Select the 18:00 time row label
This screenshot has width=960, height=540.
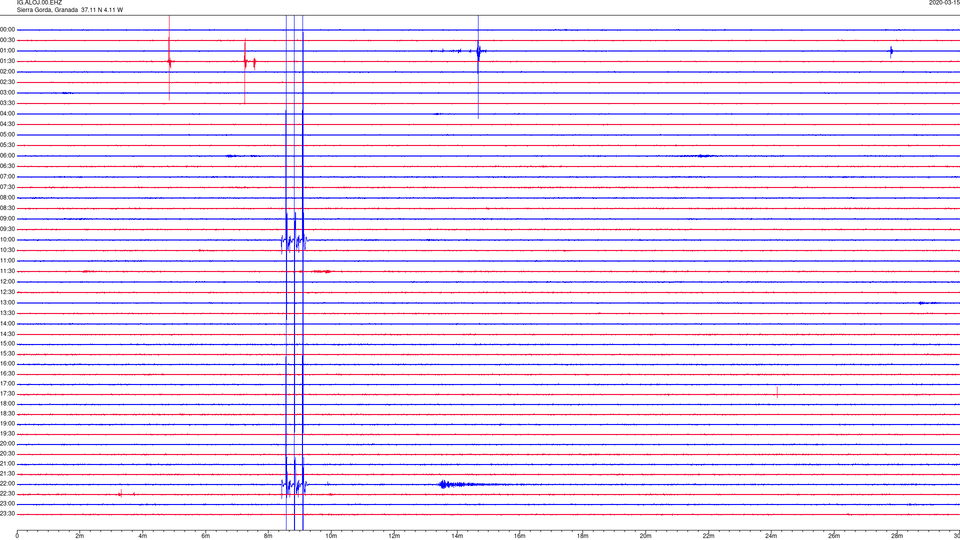coord(8,404)
